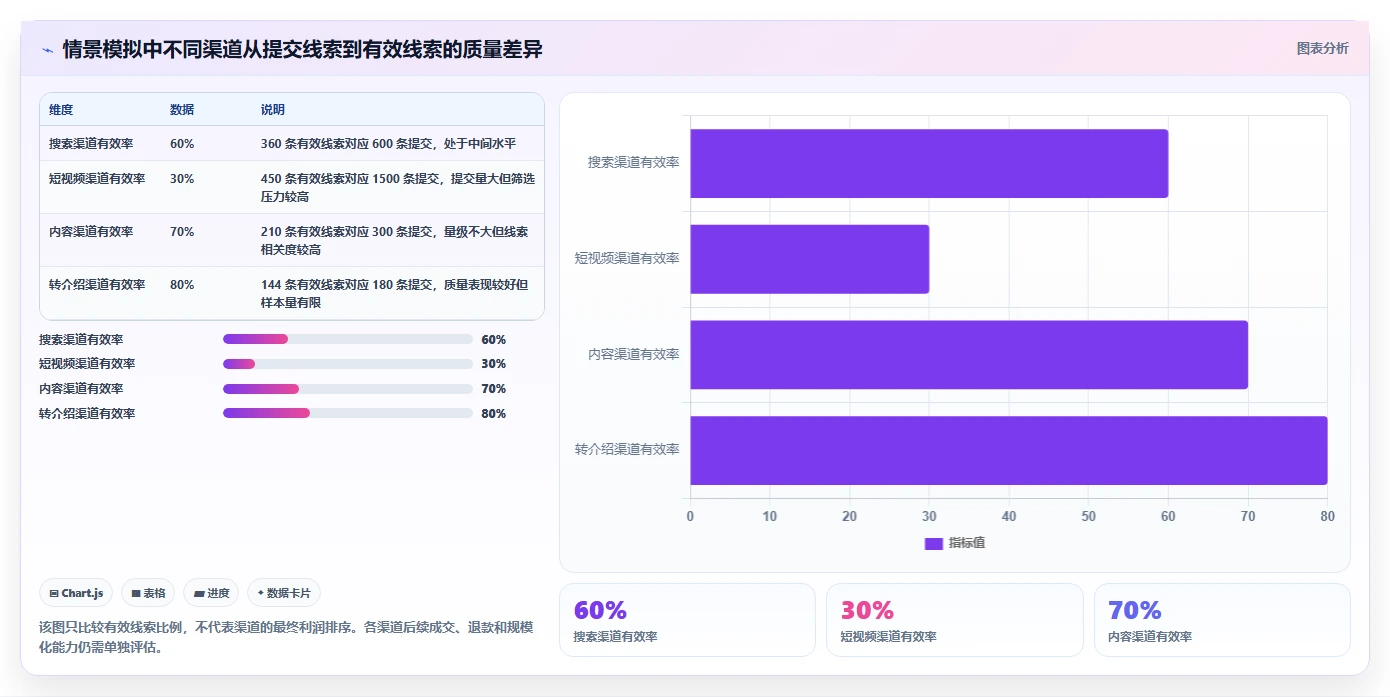Click the footnote paragraph starting 该图只比较
This screenshot has width=1390, height=697.
pos(286,637)
